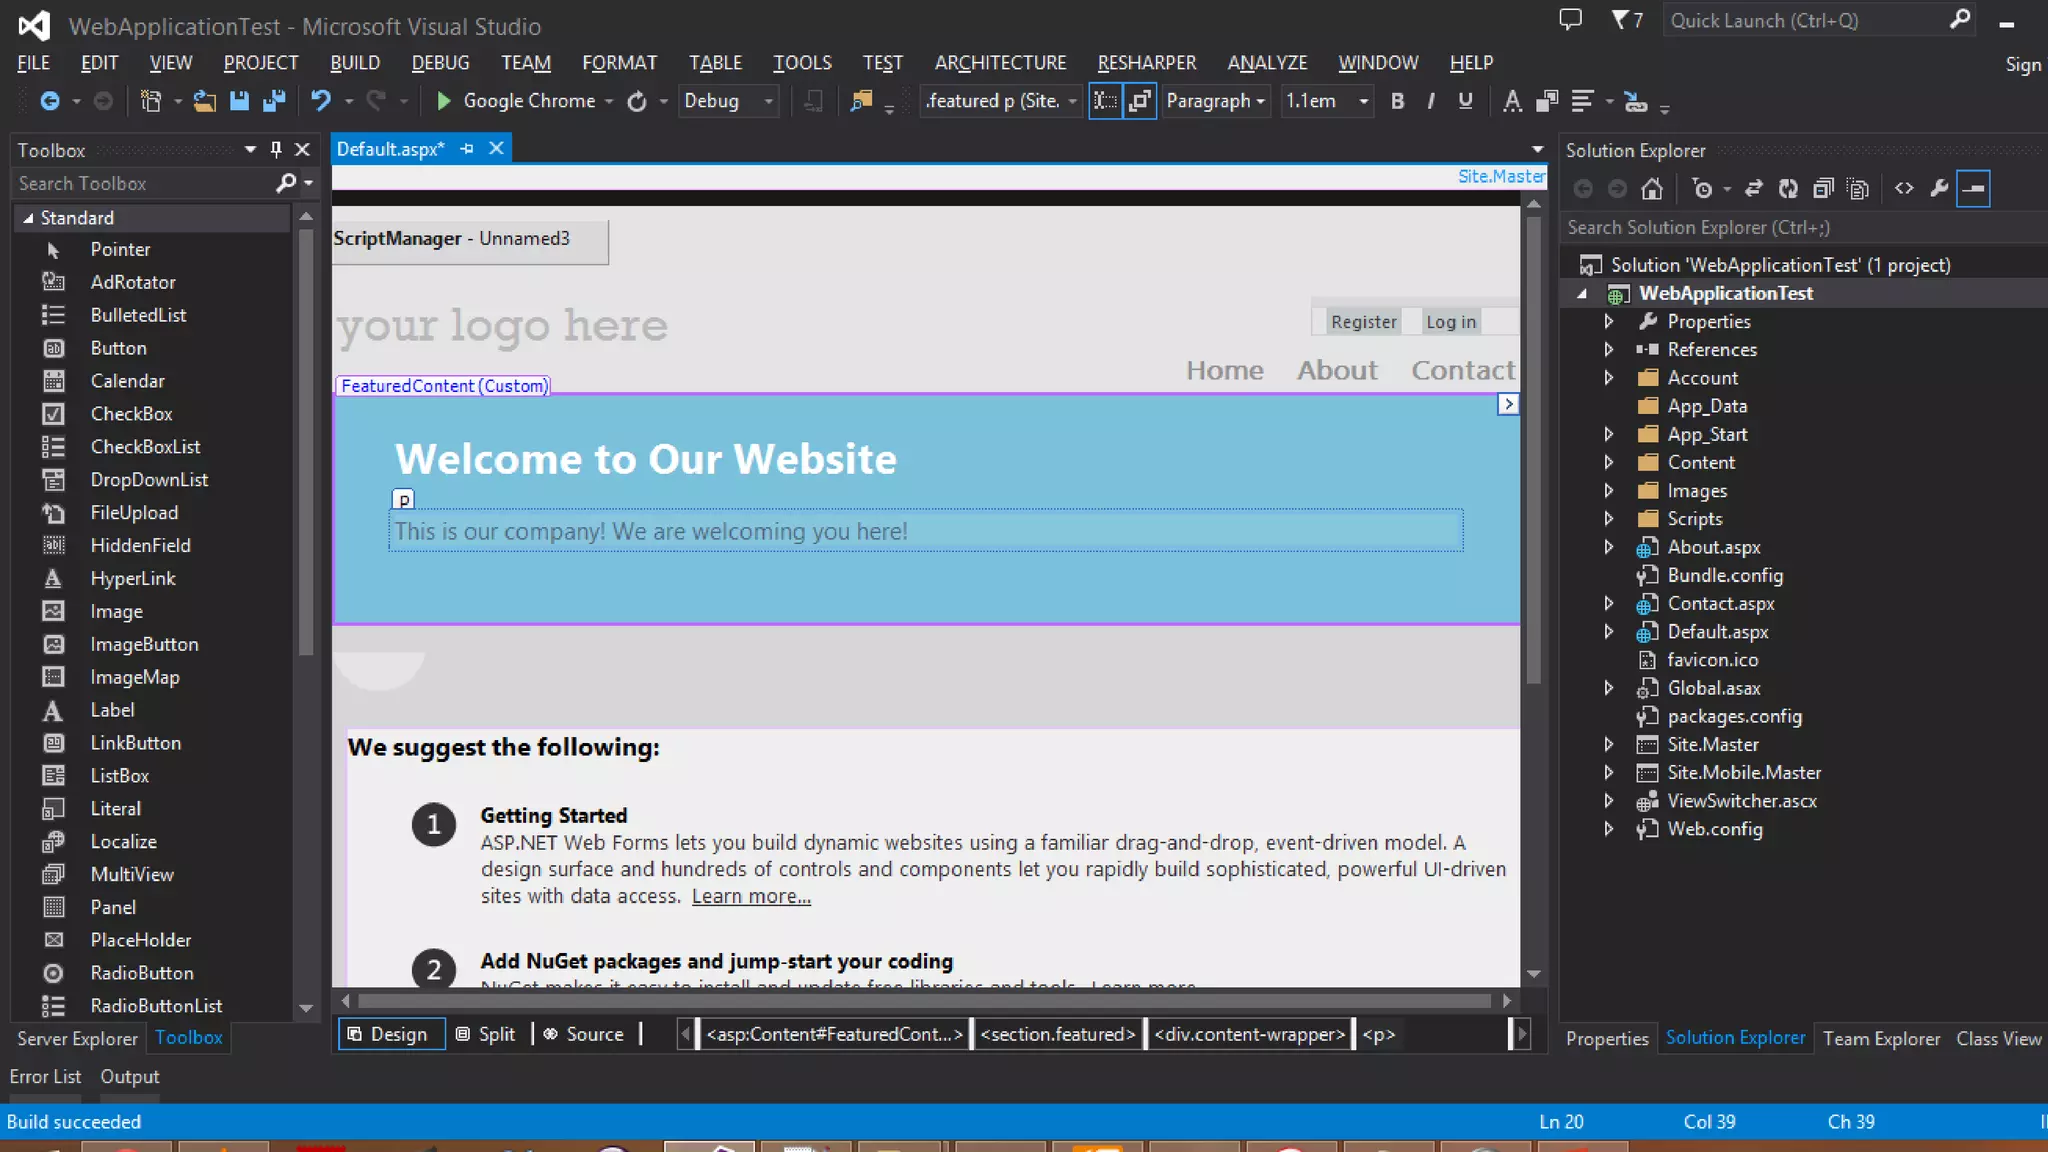Start debugging with Google Chrome play button
2048x1152 pixels.
444,101
